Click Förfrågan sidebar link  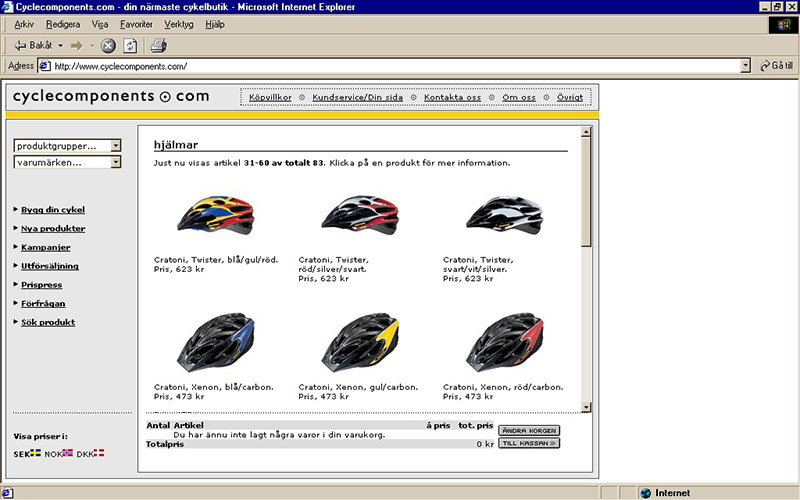(43, 304)
